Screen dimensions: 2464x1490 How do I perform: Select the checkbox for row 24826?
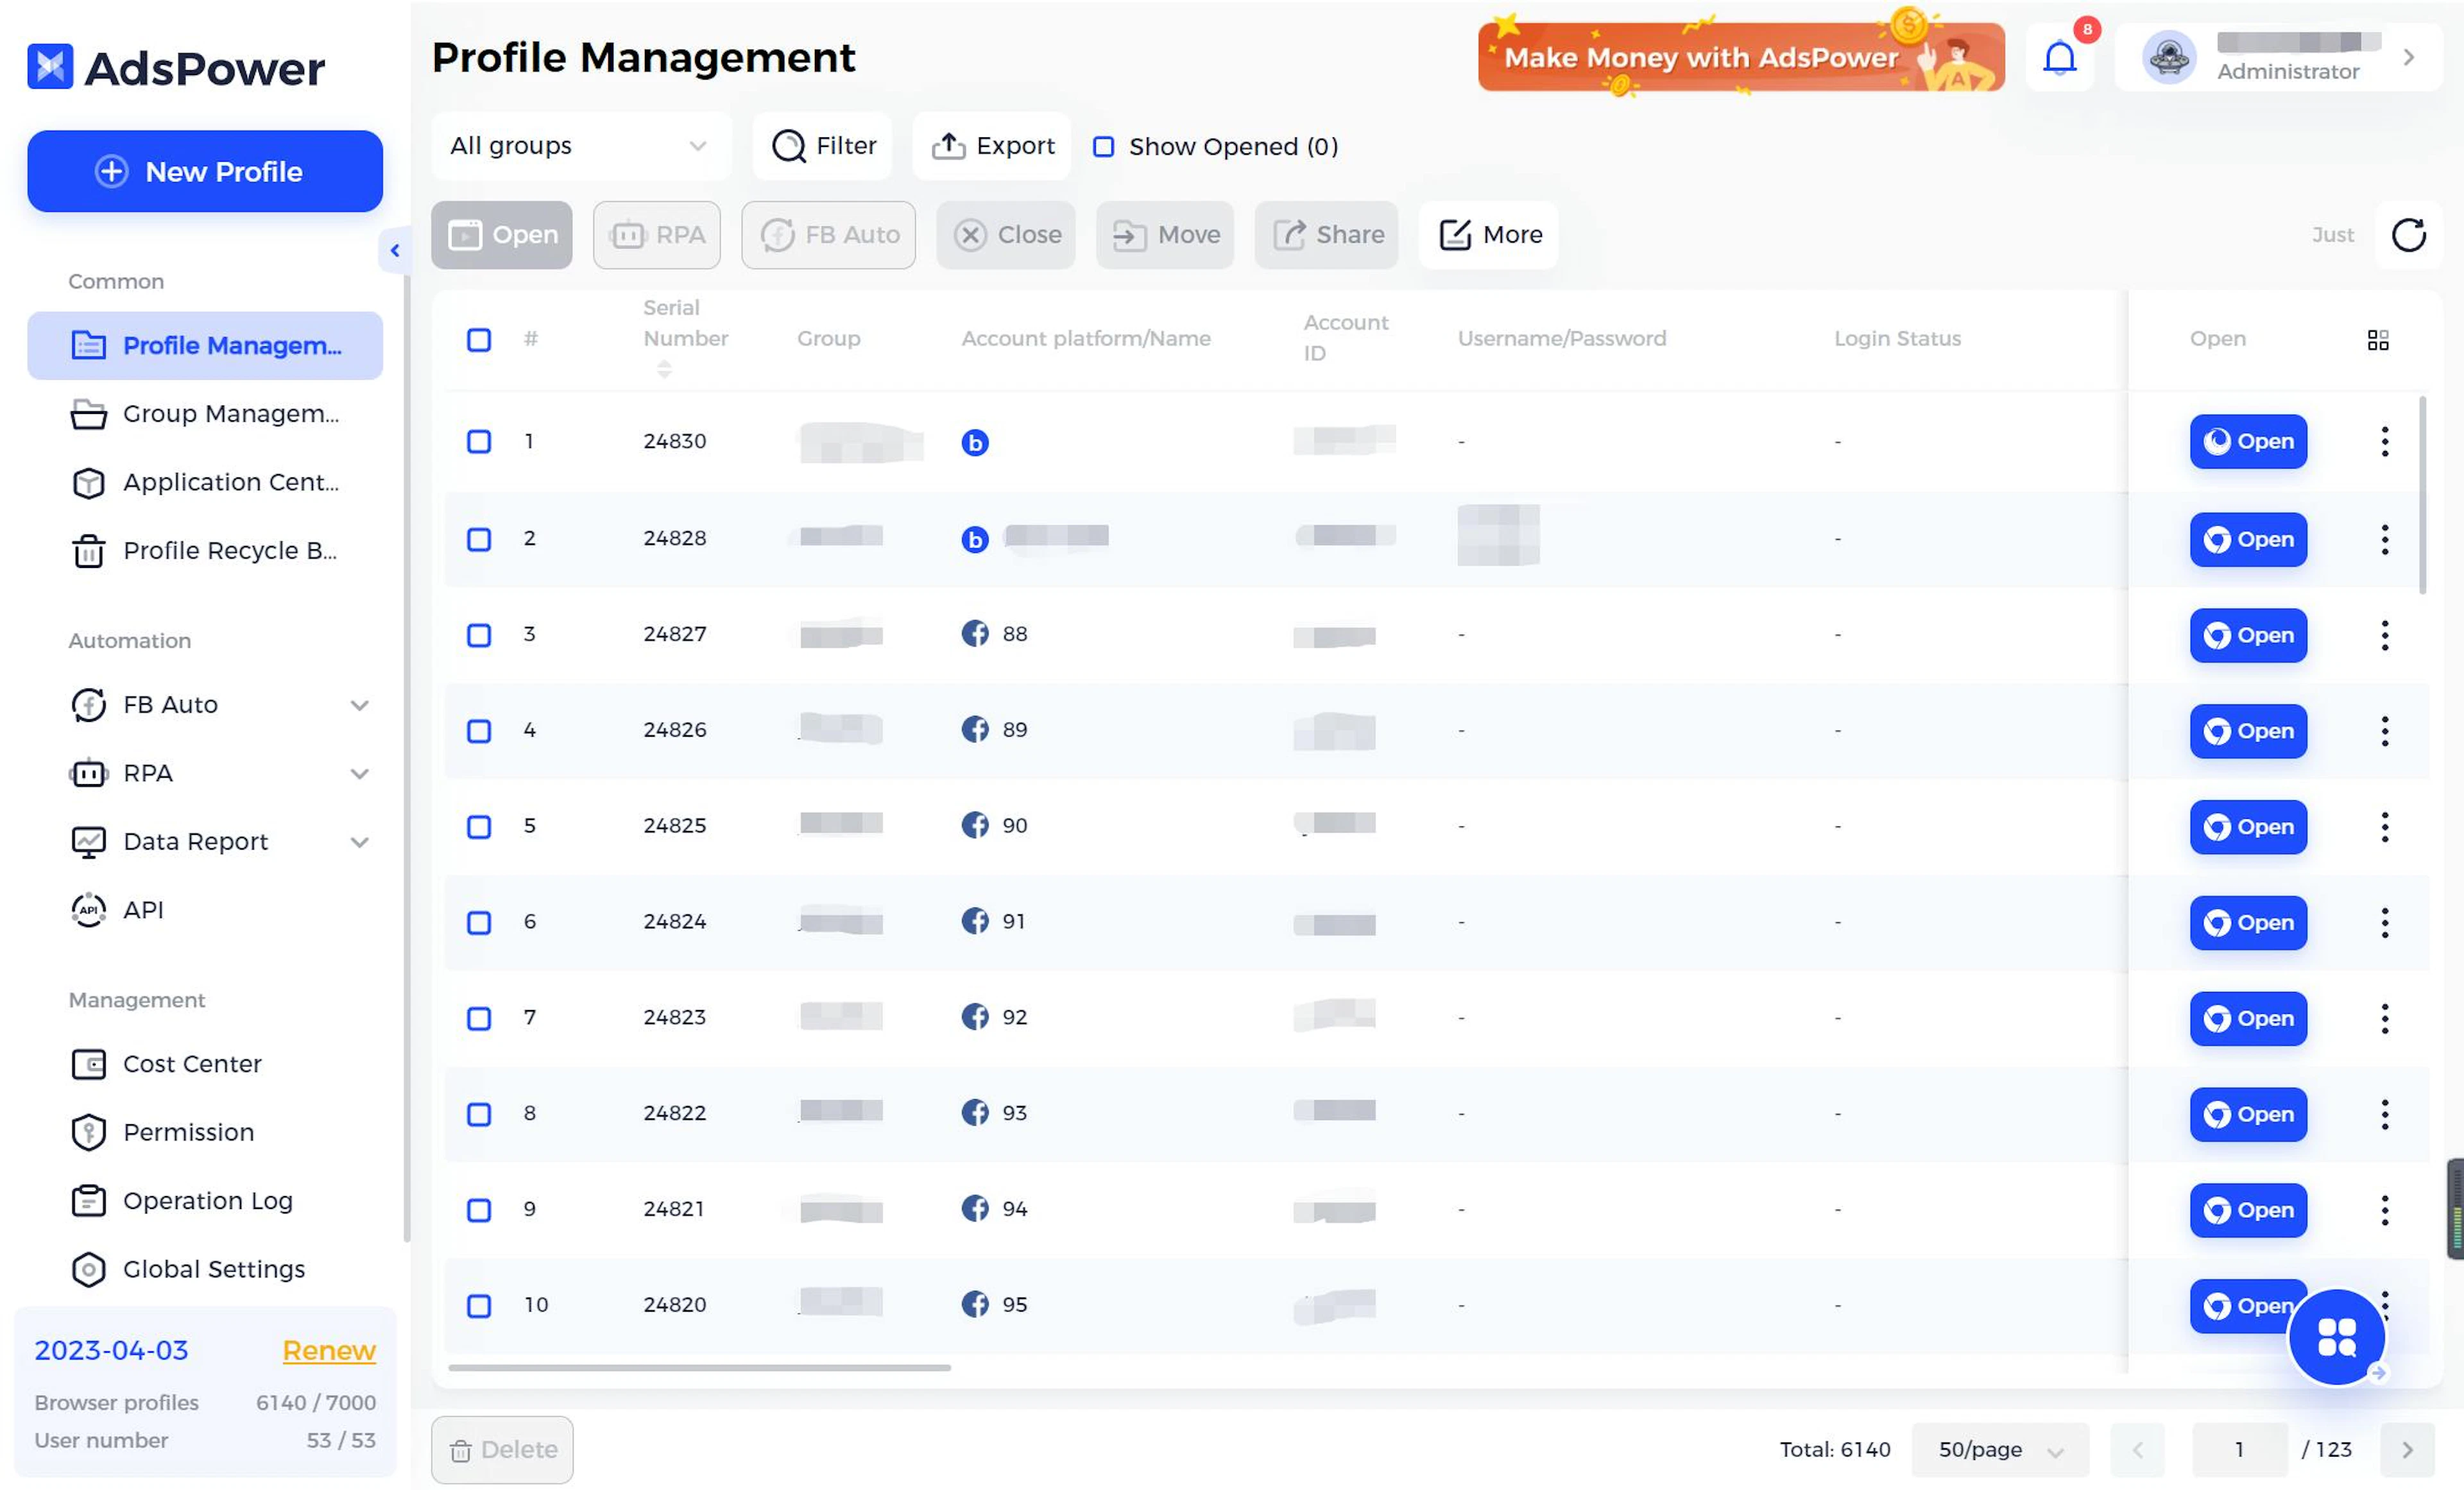[479, 731]
